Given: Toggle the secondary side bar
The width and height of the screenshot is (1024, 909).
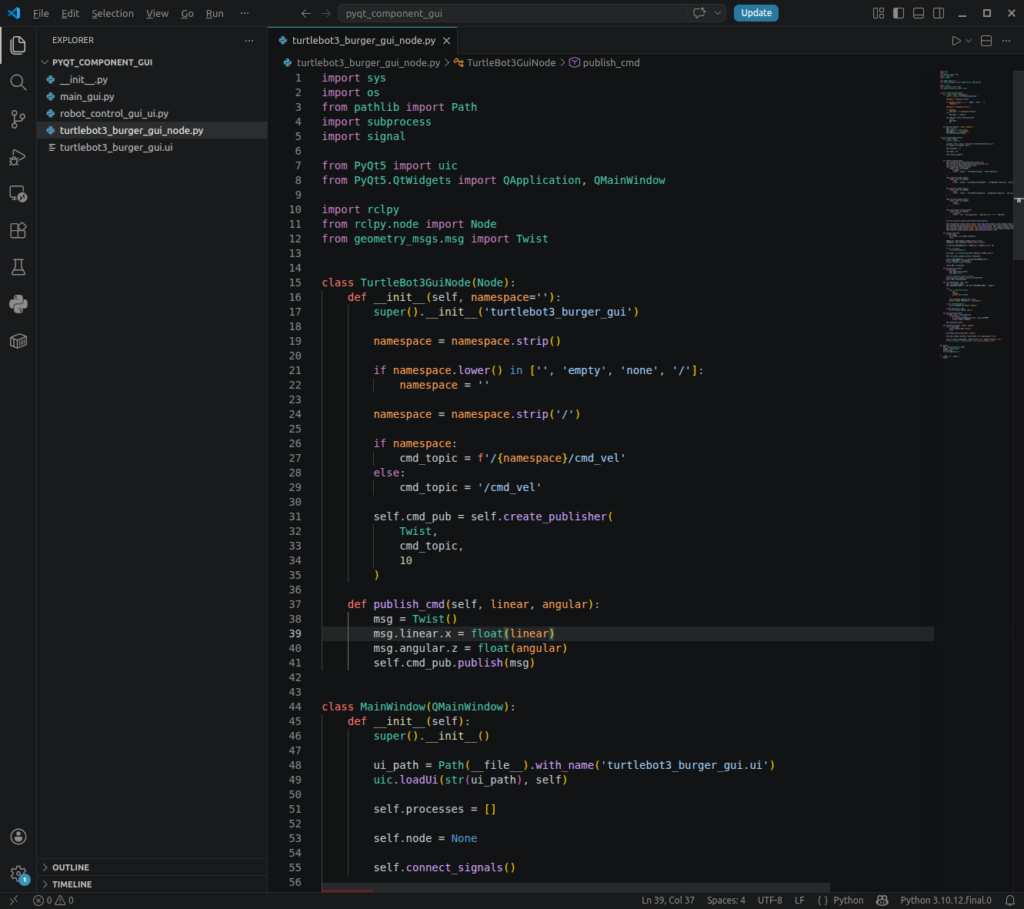Looking at the screenshot, I should coord(938,13).
